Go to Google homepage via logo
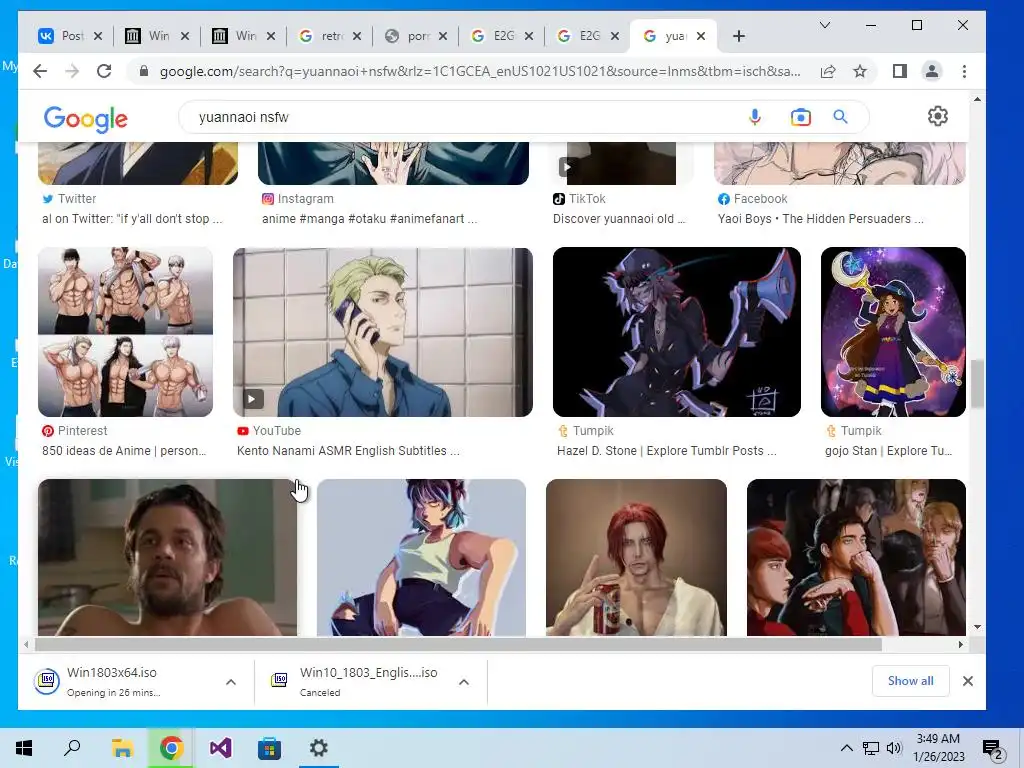1024x768 pixels. click(x=86, y=119)
